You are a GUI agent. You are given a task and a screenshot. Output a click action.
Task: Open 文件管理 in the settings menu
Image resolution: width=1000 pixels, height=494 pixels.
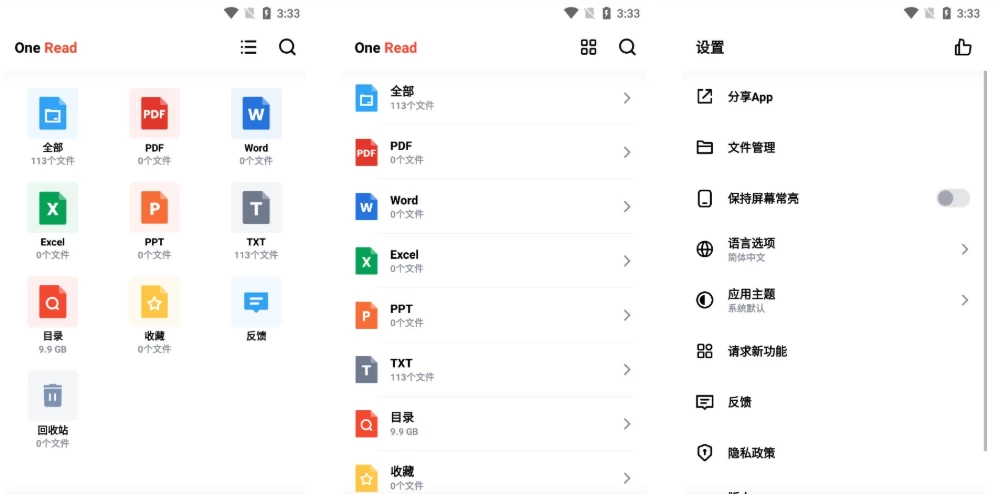(751, 148)
